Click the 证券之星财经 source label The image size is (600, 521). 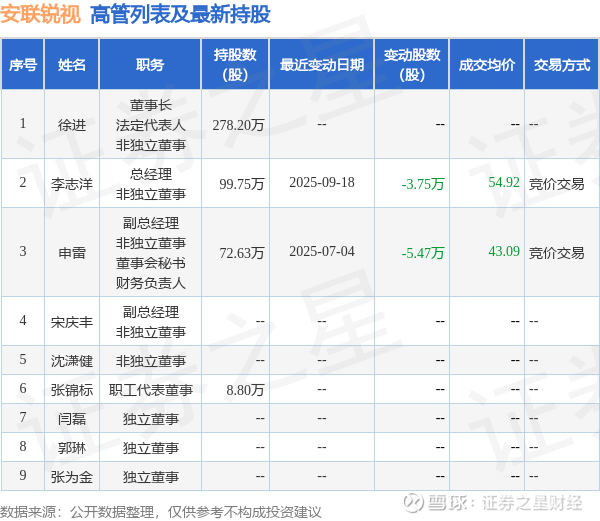coord(532,503)
